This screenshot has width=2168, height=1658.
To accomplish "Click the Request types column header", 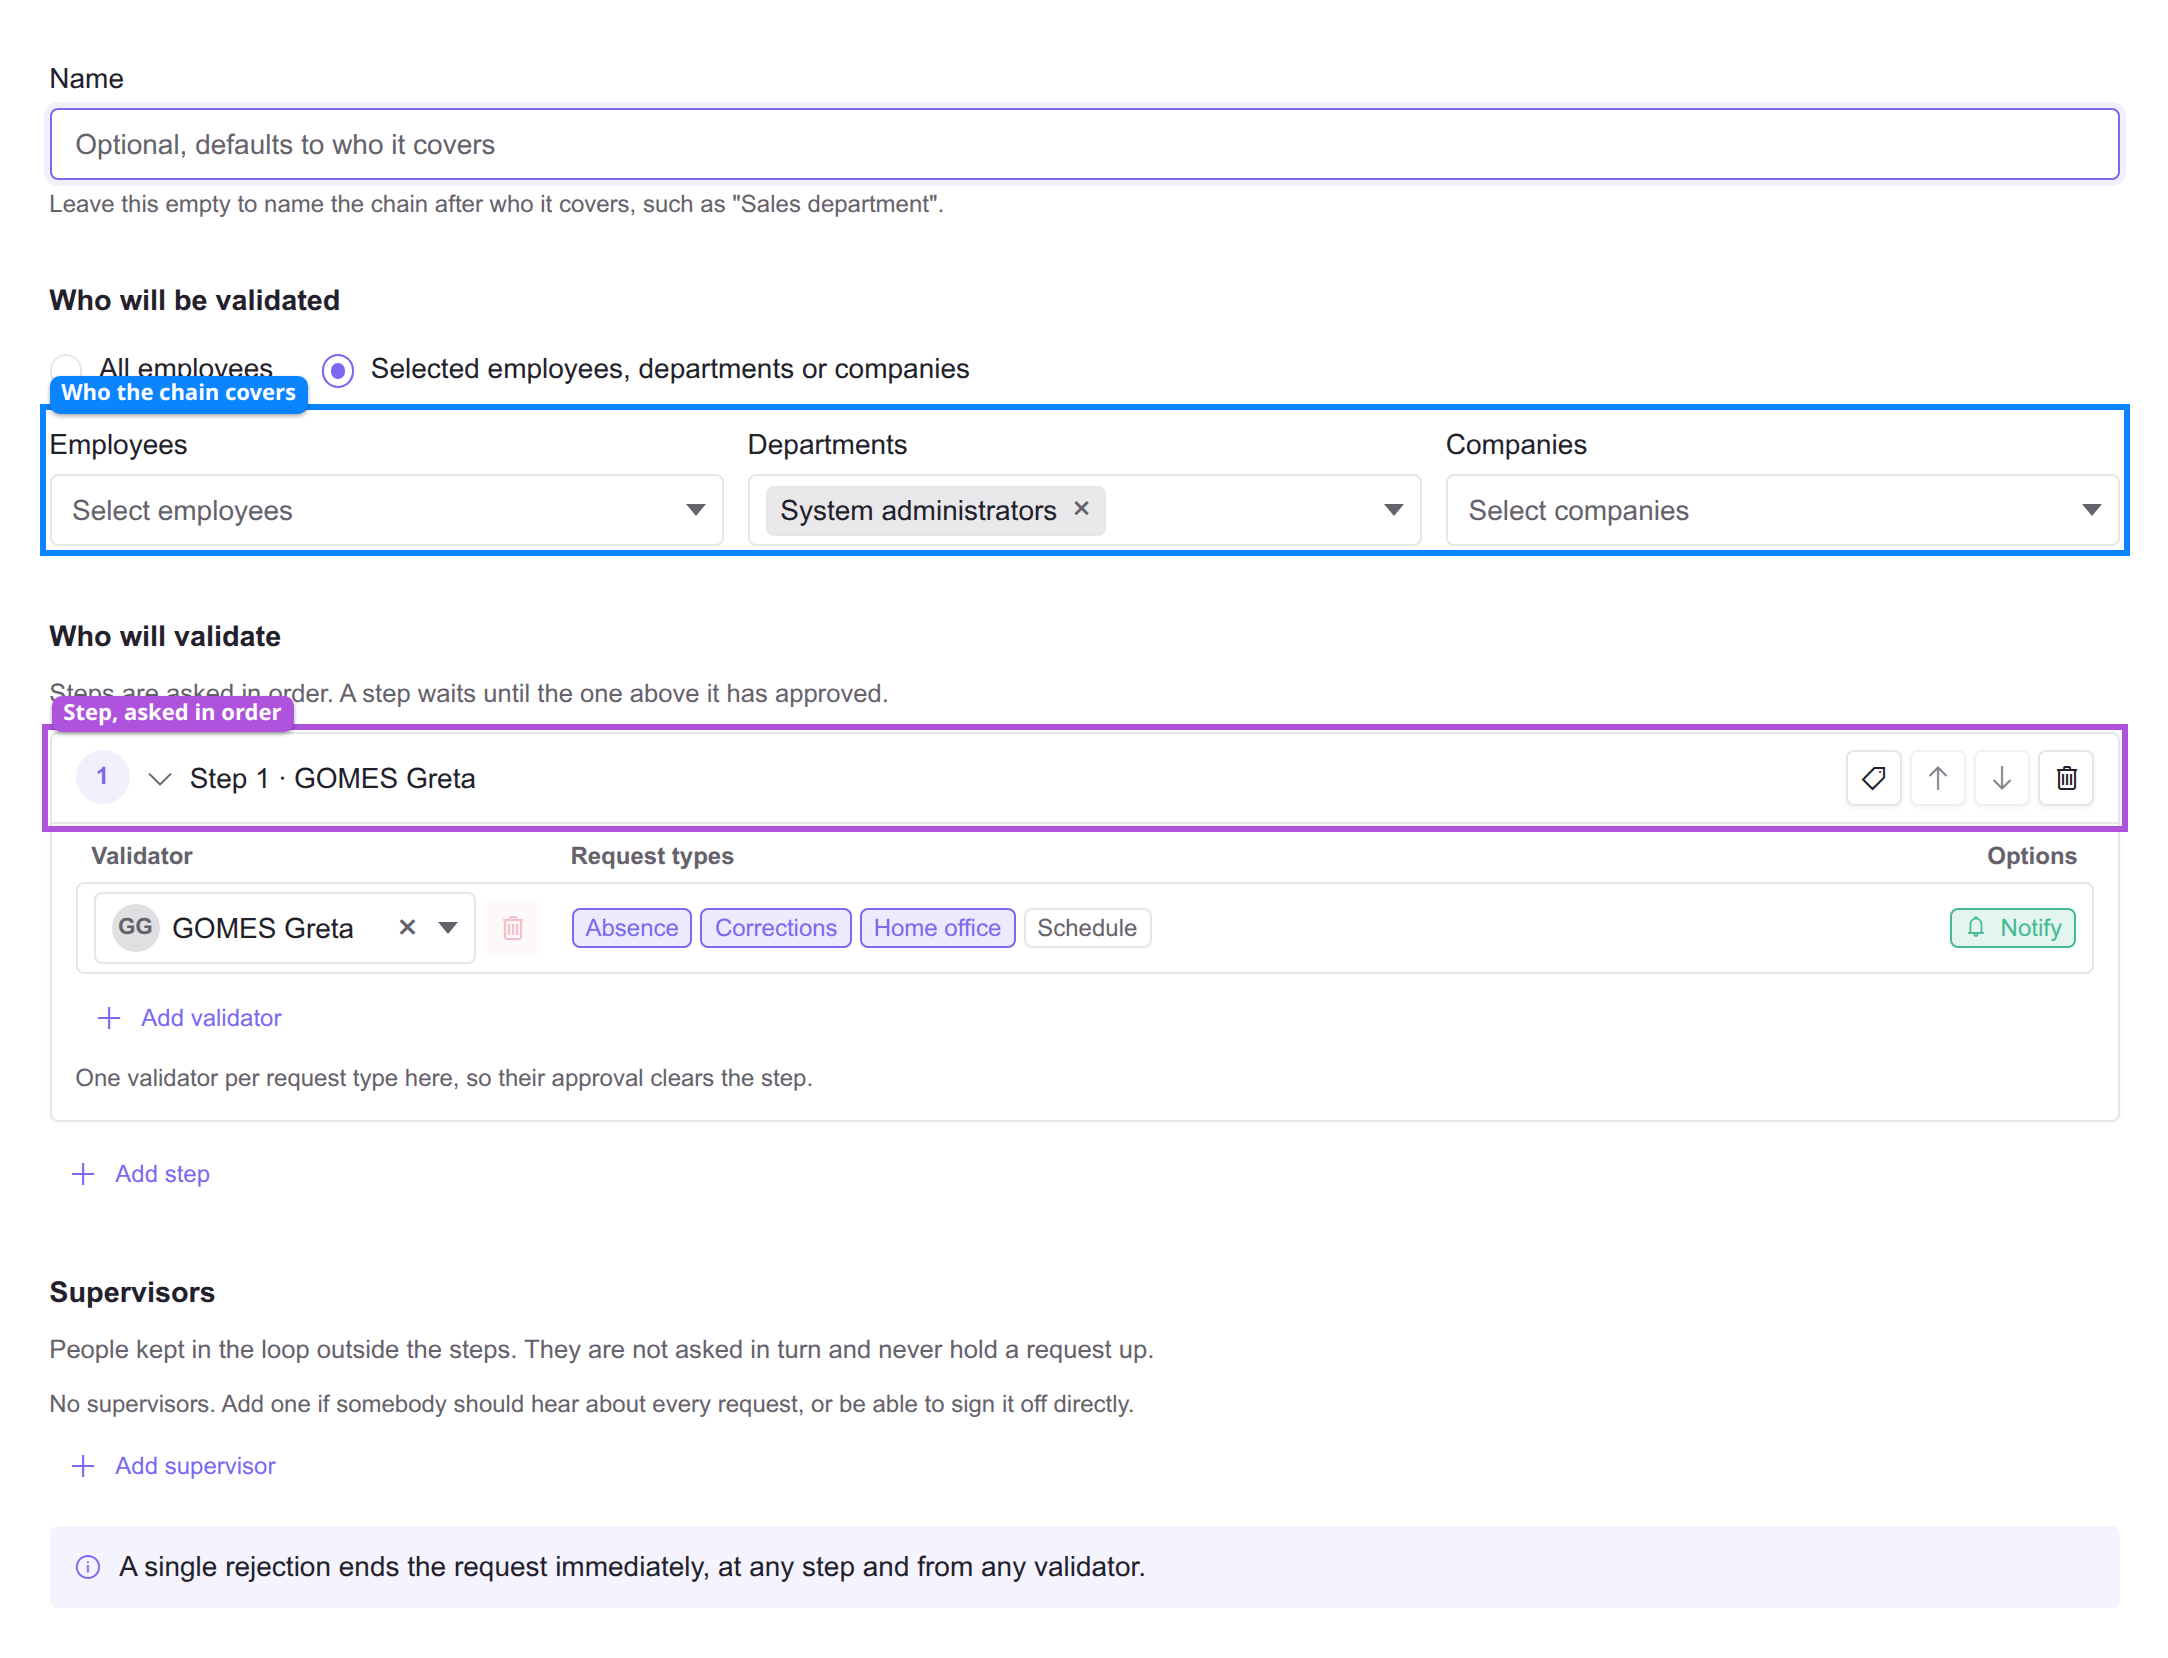I will click(652, 856).
